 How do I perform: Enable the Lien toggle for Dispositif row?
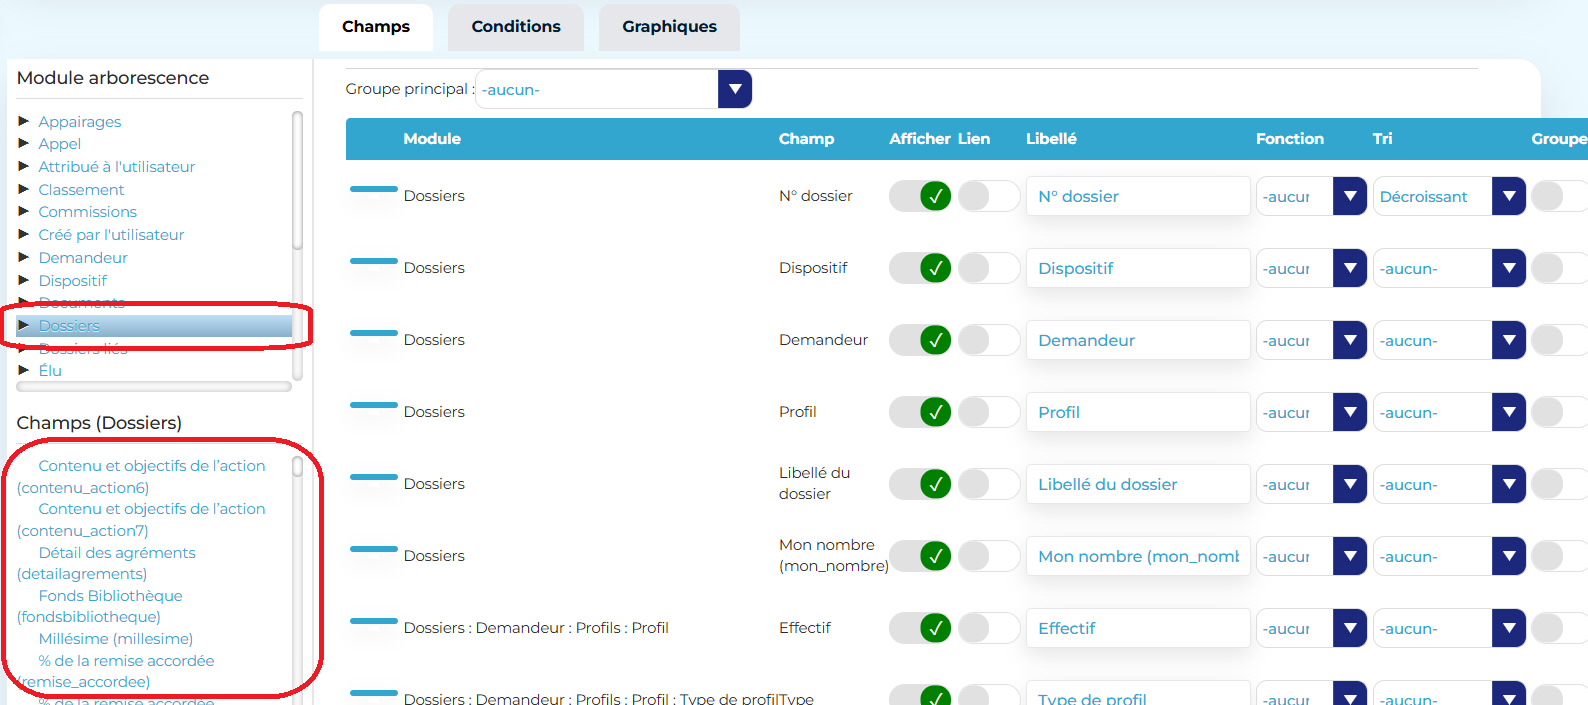click(x=988, y=268)
